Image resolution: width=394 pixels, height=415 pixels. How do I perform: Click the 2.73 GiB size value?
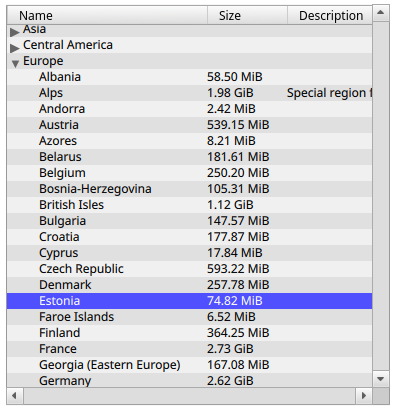(230, 349)
